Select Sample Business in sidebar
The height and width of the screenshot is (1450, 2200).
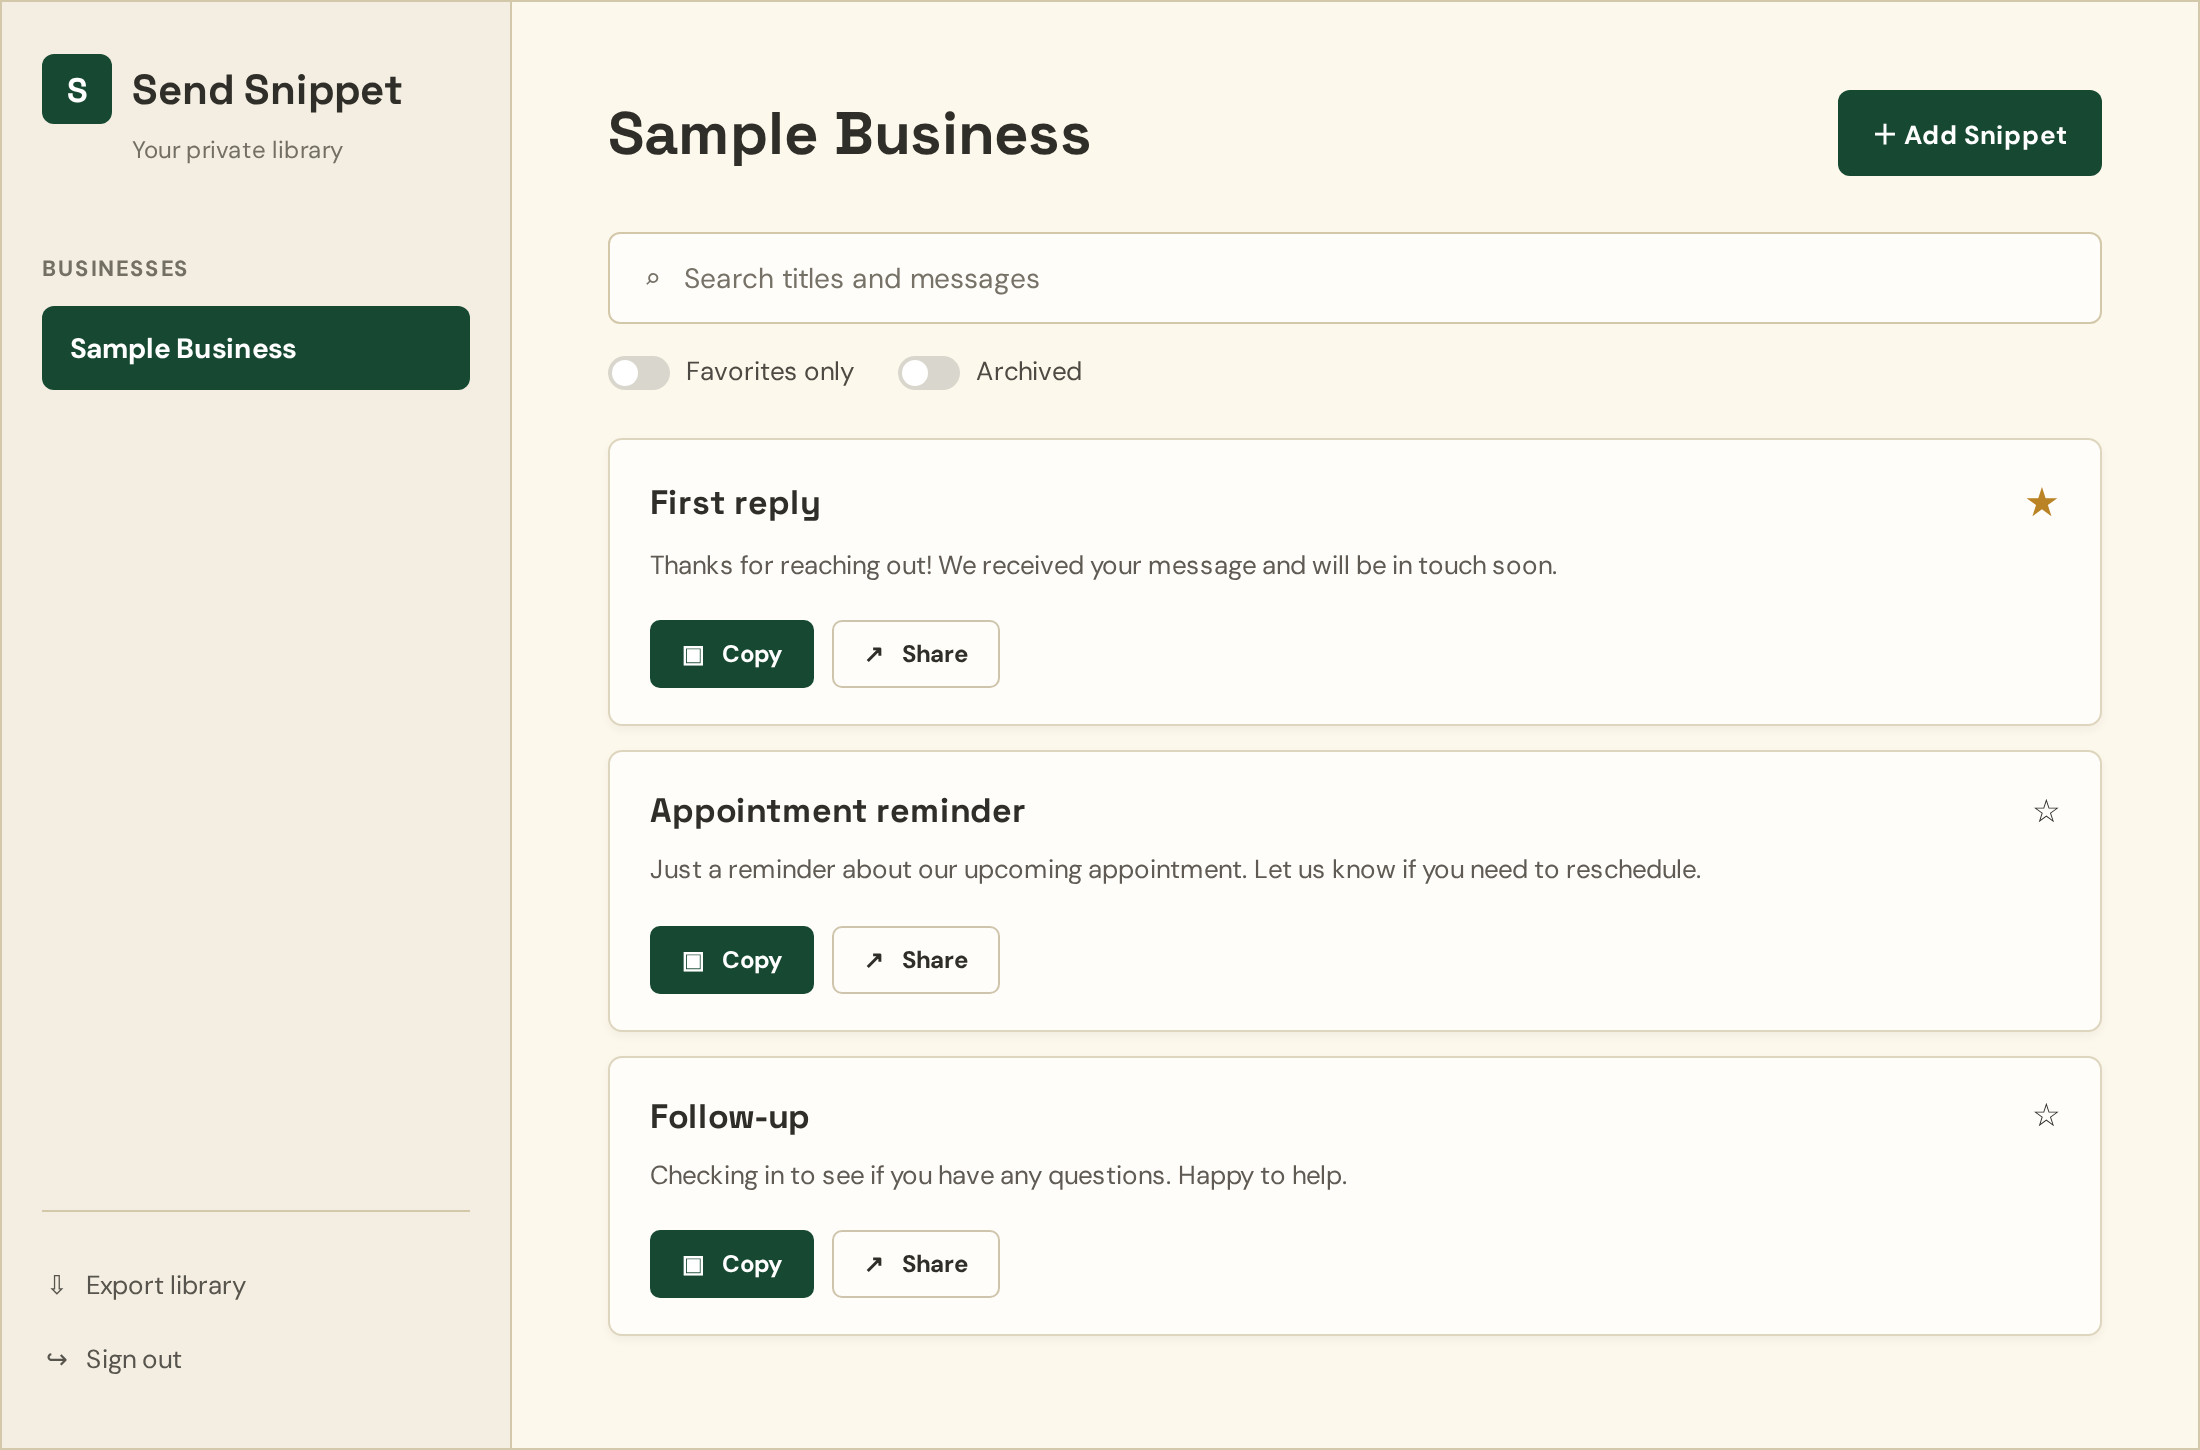[x=256, y=348]
